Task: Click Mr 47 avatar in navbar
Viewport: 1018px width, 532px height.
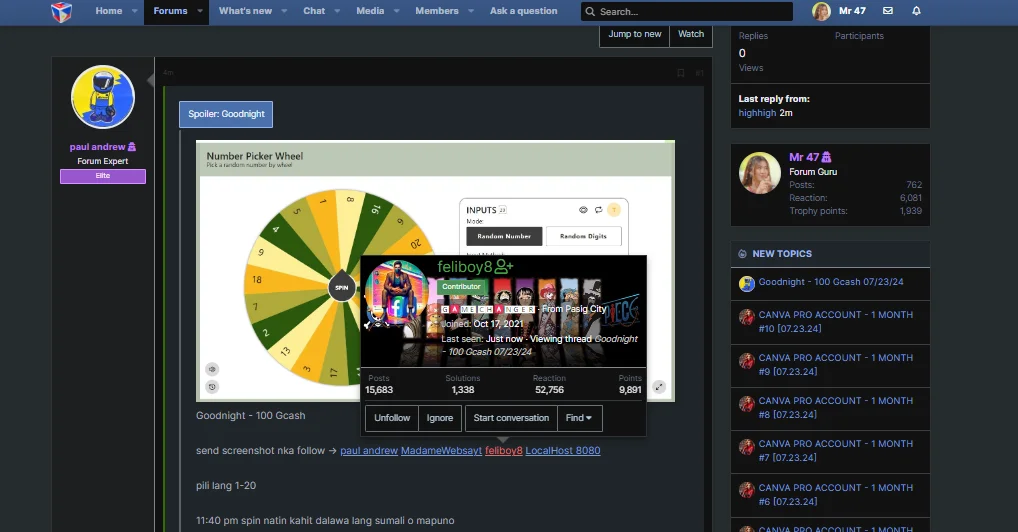Action: [x=821, y=11]
